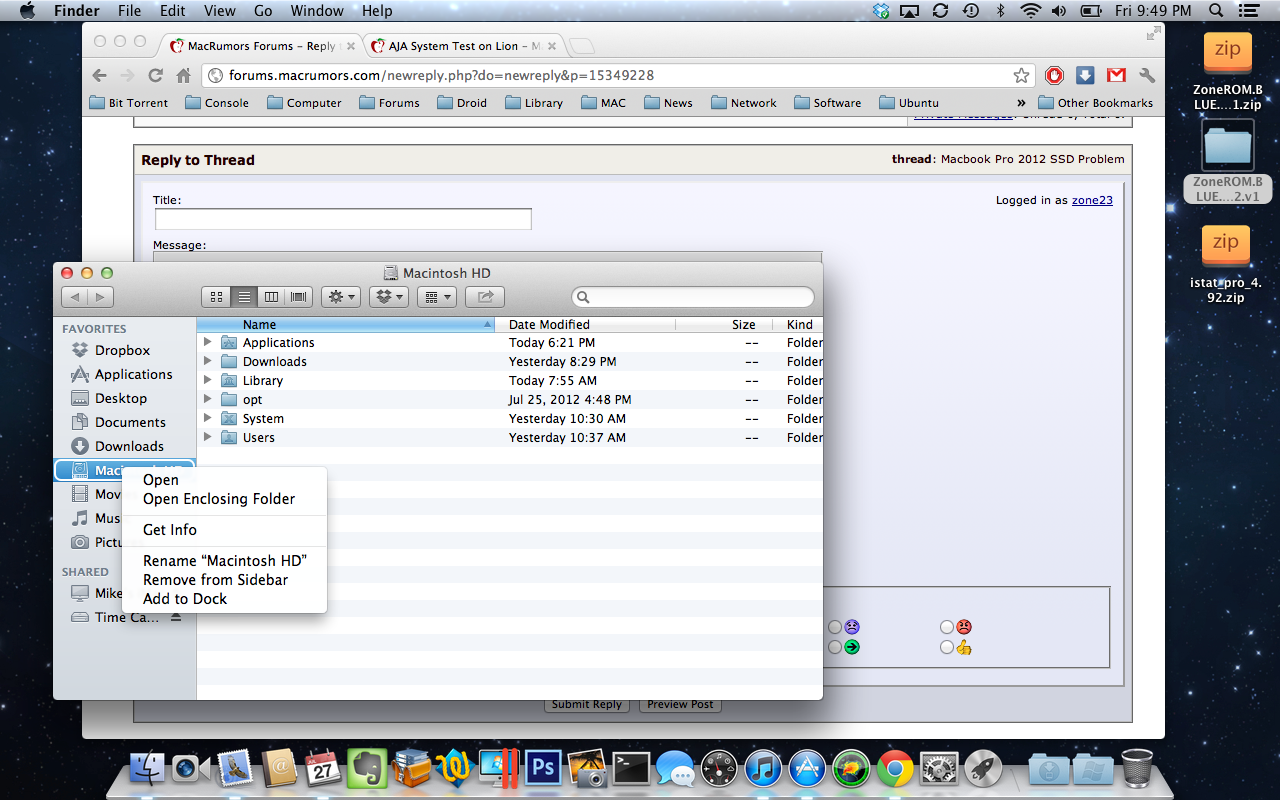Screen dimensions: 1280x800
Task: Select the purple confused smiley radio button
Action: pos(834,627)
